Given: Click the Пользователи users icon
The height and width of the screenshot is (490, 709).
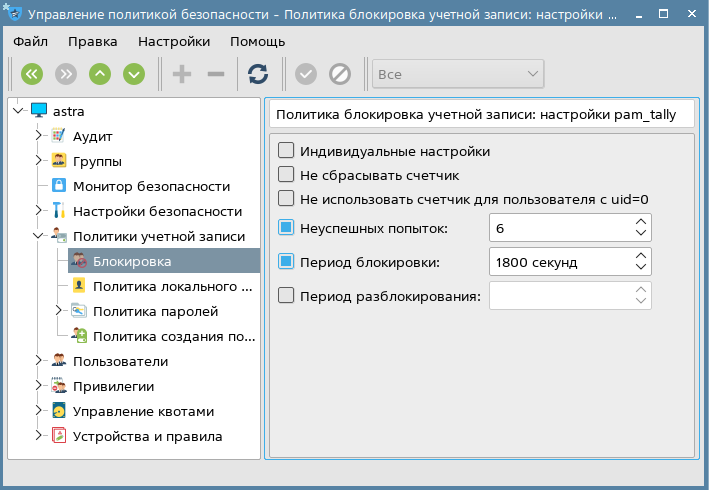Looking at the screenshot, I should [59, 360].
